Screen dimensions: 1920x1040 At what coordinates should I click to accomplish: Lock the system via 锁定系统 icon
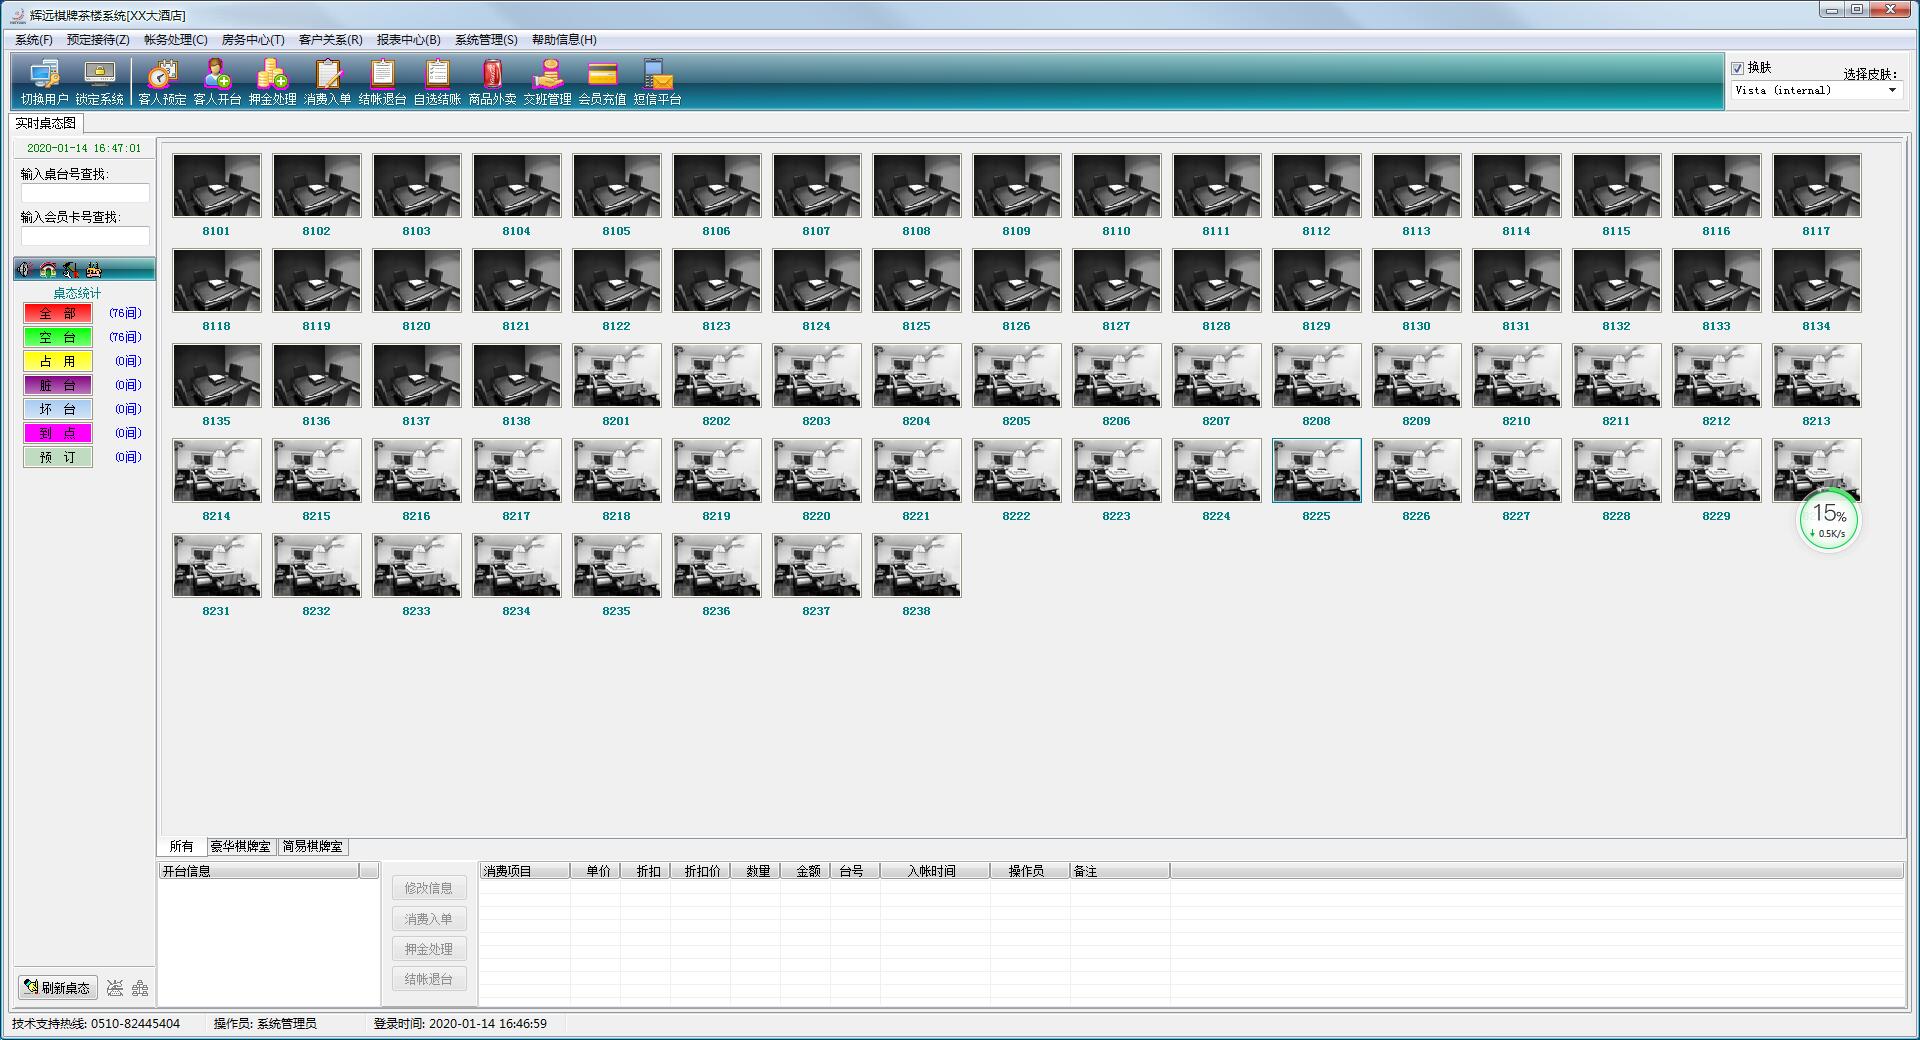click(99, 81)
